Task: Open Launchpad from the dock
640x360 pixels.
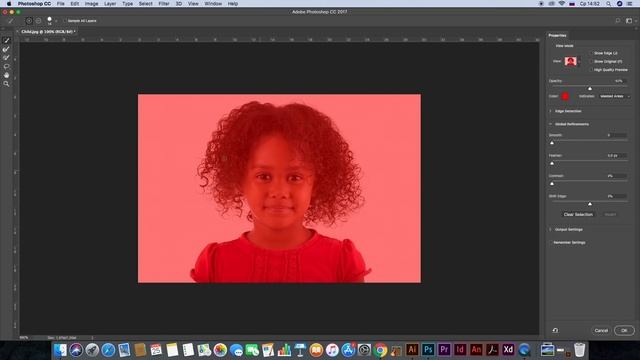Action: coord(92,350)
